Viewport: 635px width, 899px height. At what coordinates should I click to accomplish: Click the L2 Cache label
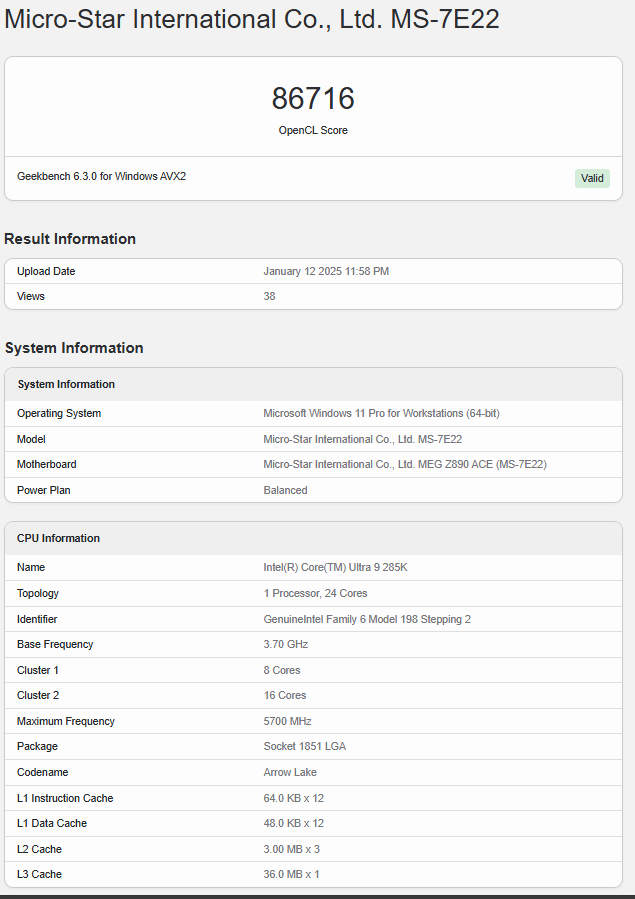(x=39, y=849)
